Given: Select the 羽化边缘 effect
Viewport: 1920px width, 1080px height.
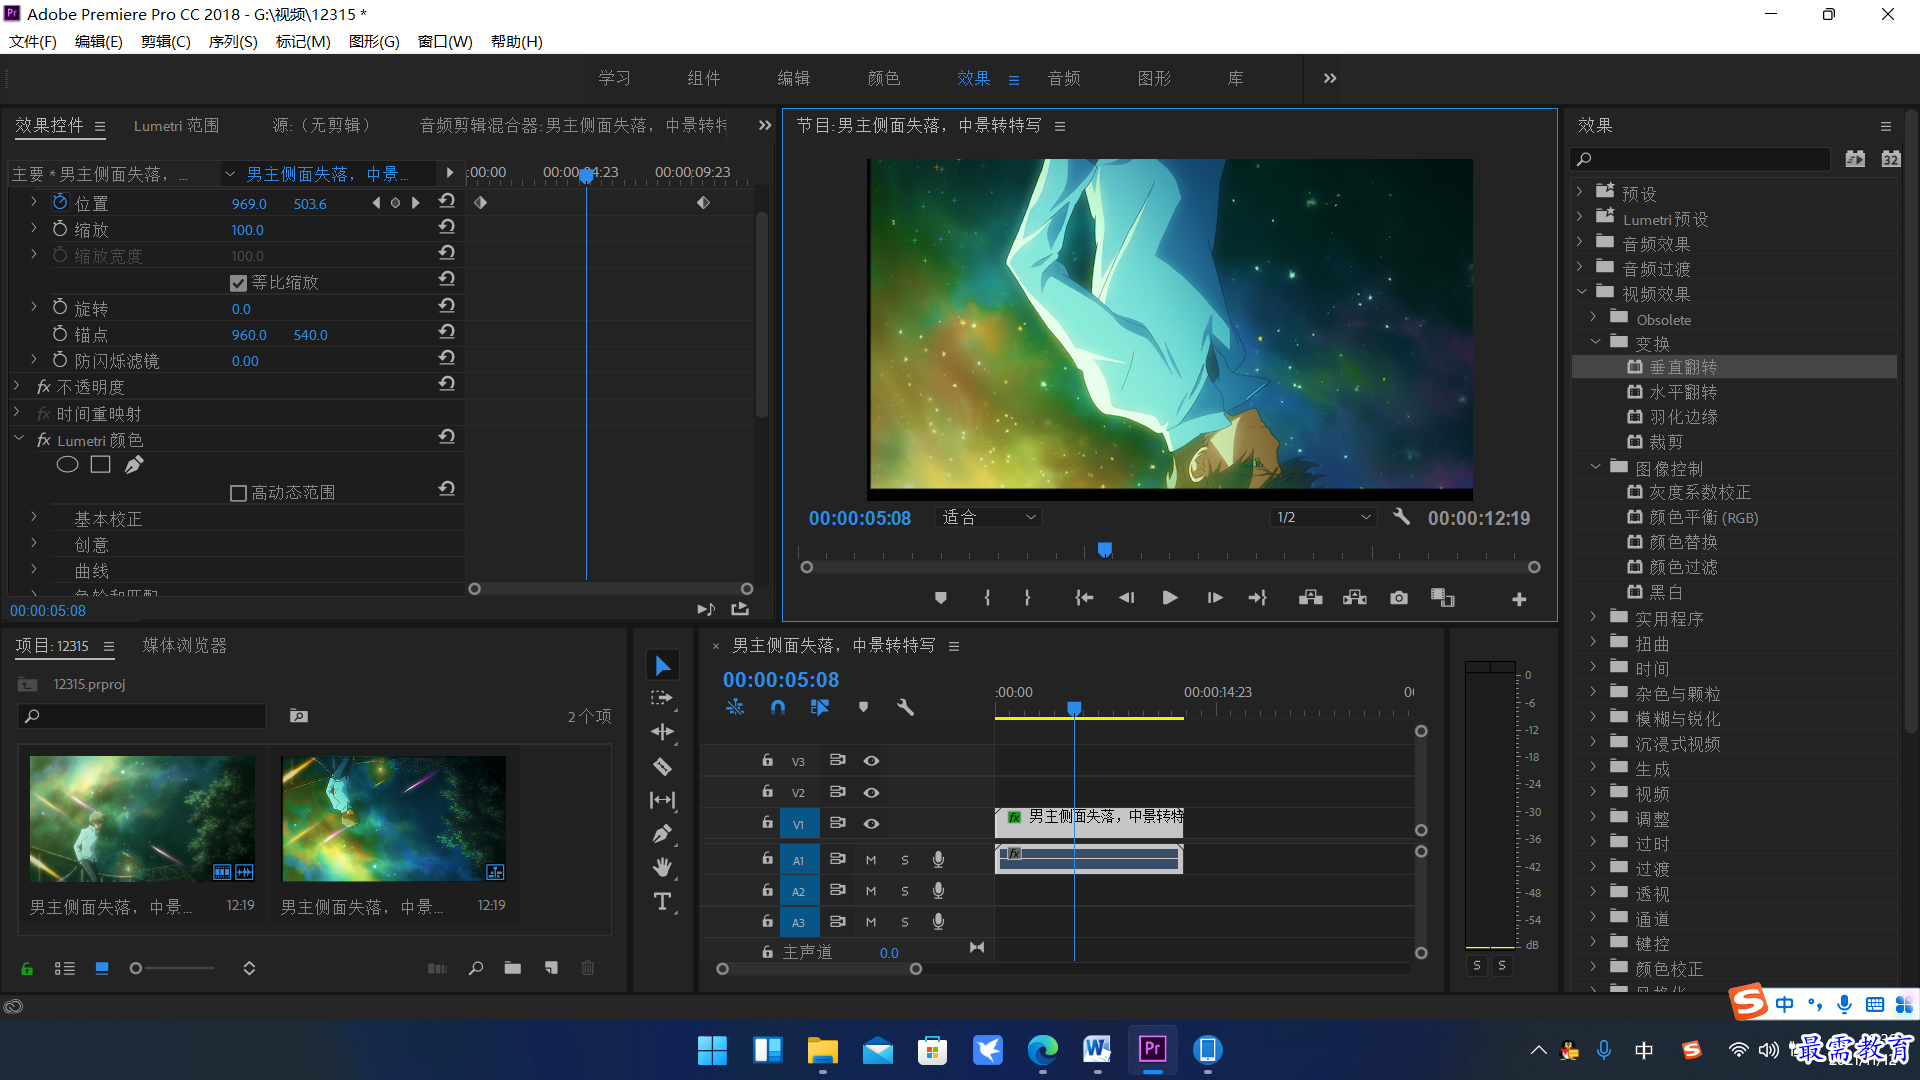Looking at the screenshot, I should pos(1683,417).
